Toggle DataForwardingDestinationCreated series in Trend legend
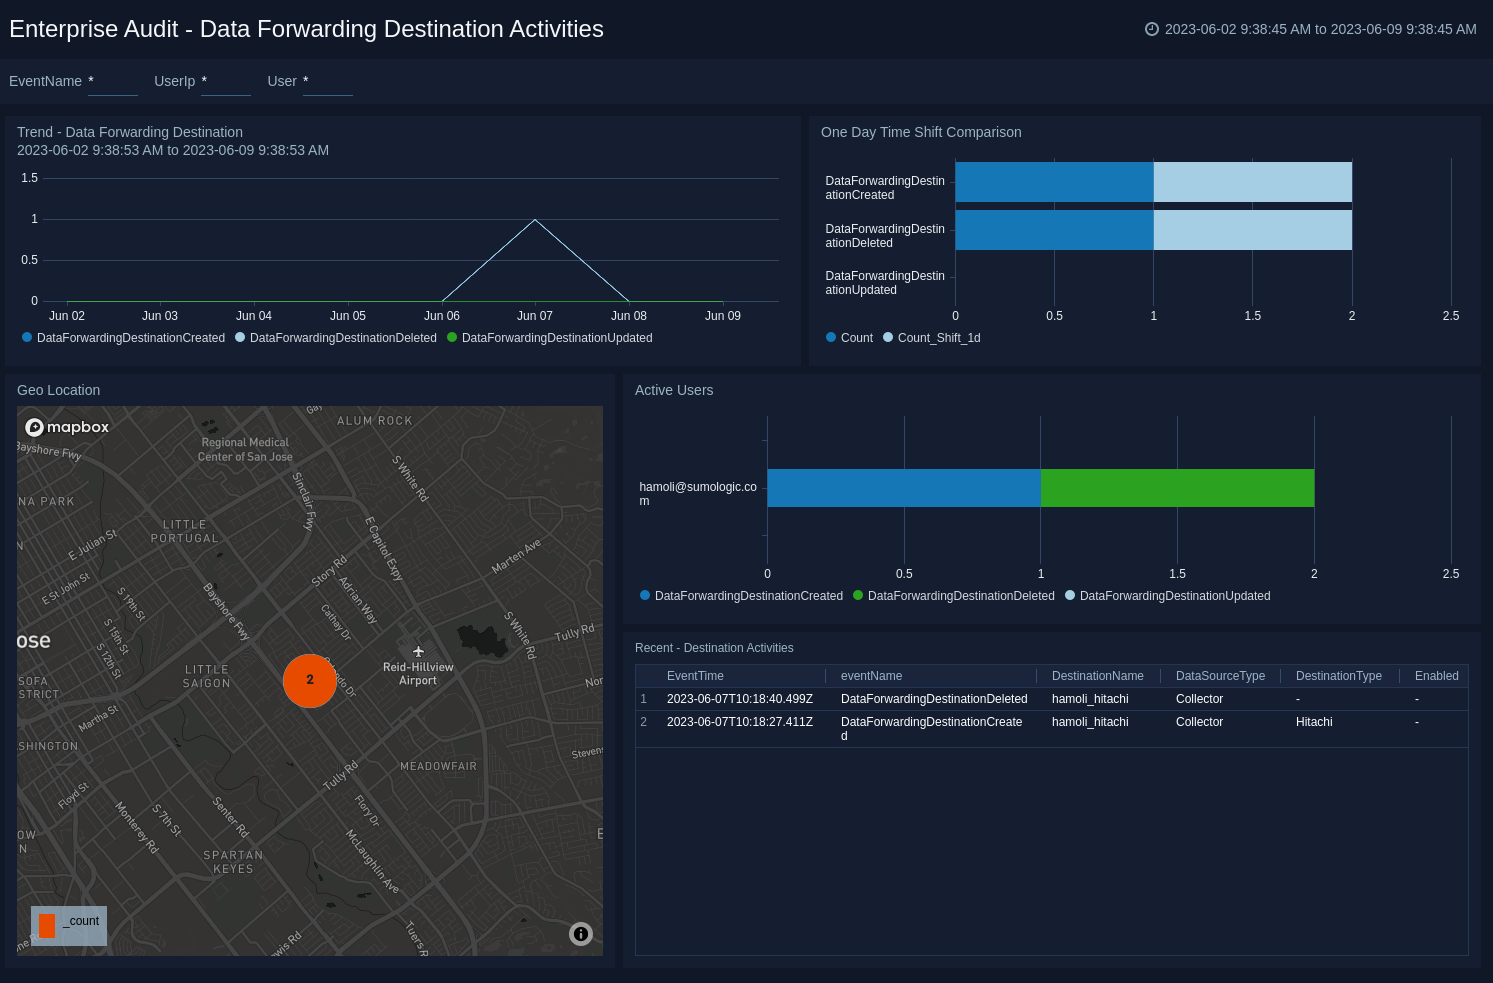1493x983 pixels. click(130, 338)
